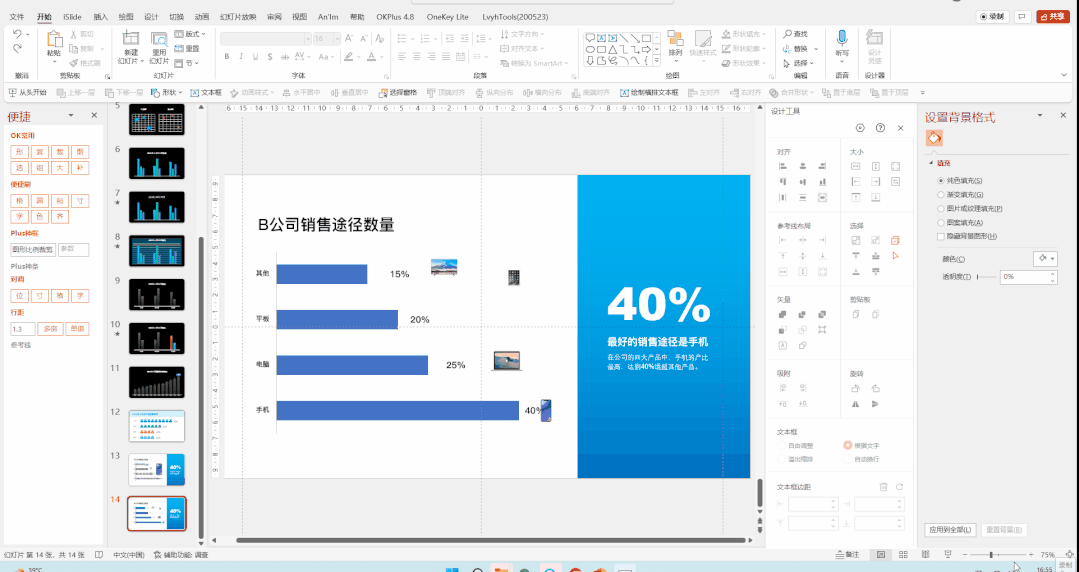Select 渐变填充 gradient fill radio button
1079x572 pixels.
[941, 195]
